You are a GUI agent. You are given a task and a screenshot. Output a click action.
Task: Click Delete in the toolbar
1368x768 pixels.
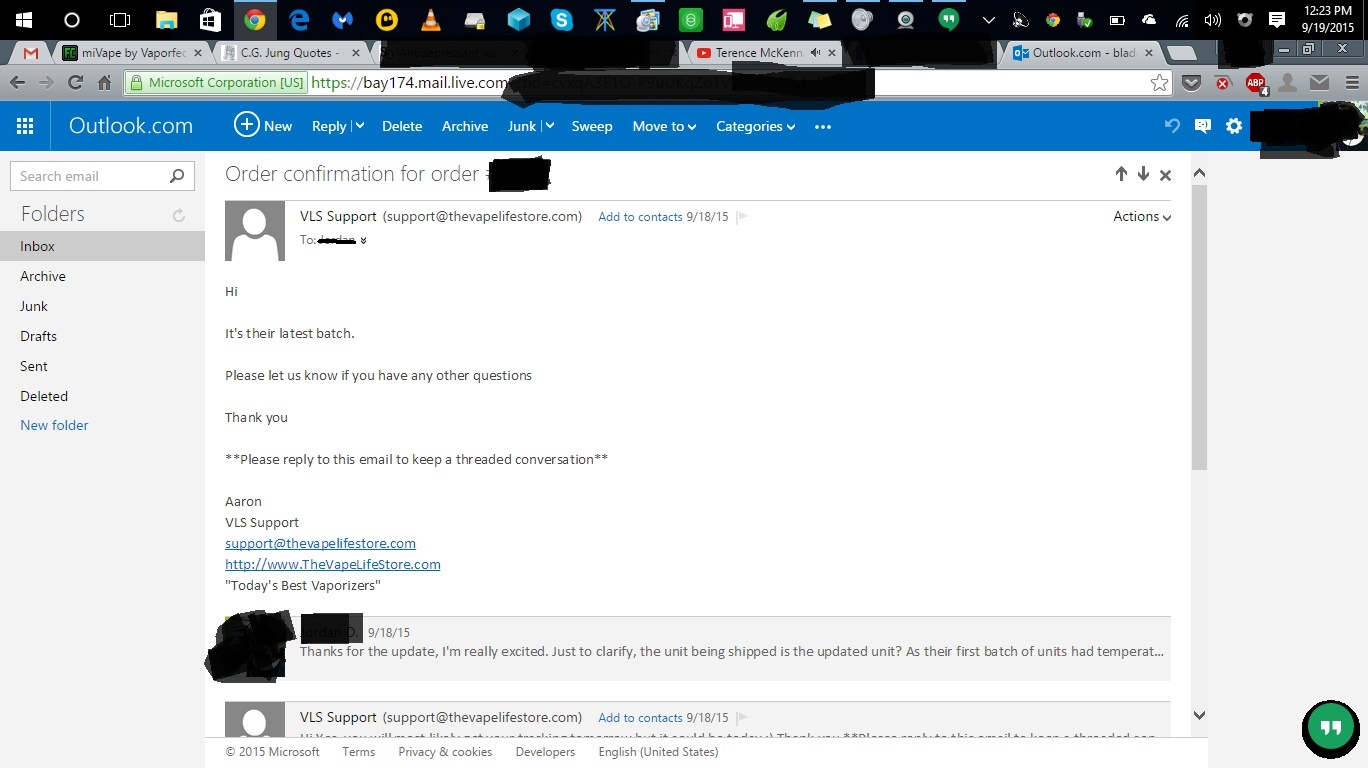402,126
